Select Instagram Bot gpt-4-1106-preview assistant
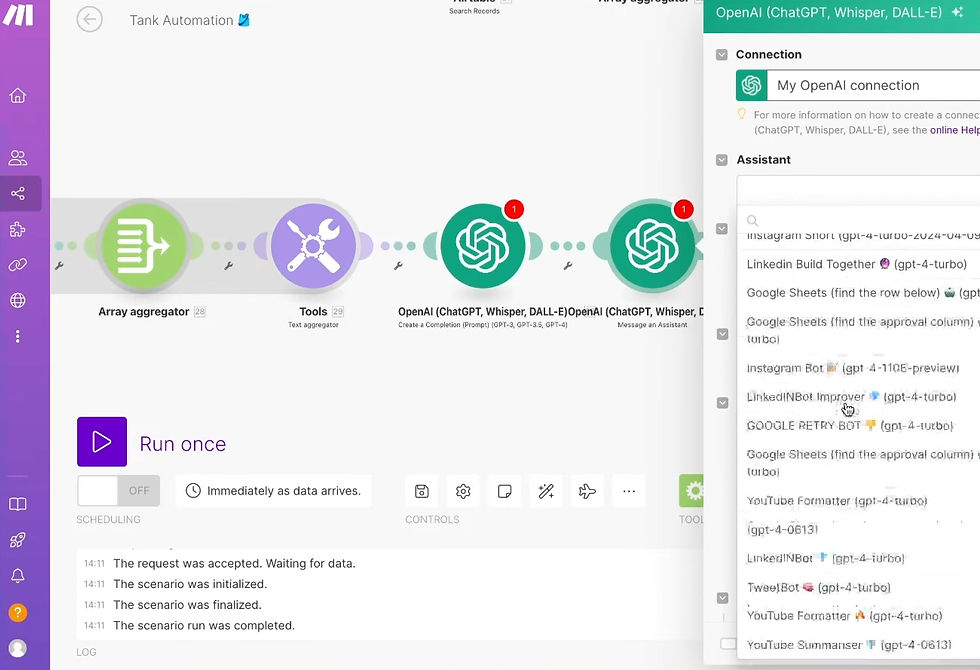This screenshot has height=670, width=980. coord(859,368)
